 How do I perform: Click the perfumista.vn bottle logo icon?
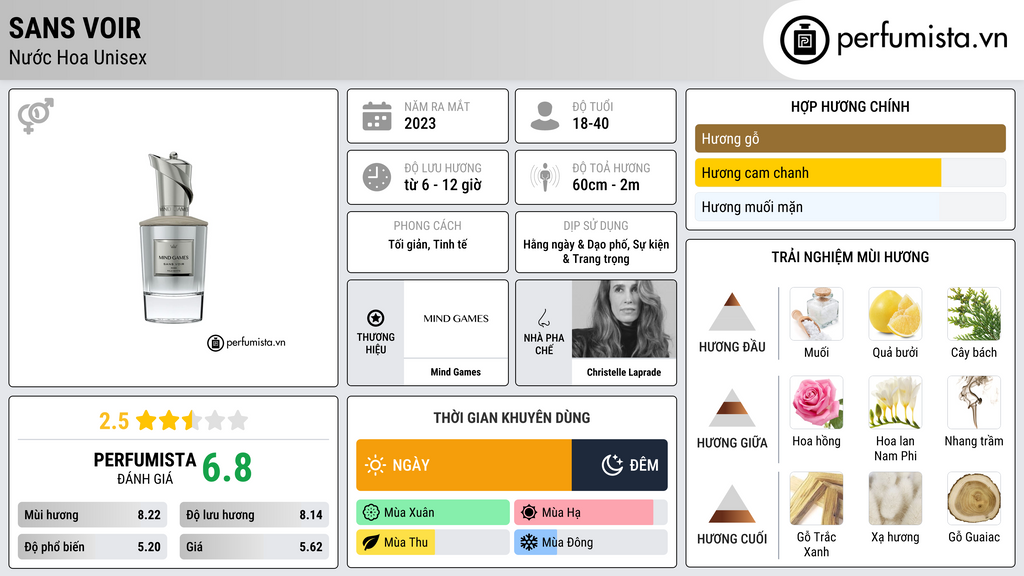[804, 40]
